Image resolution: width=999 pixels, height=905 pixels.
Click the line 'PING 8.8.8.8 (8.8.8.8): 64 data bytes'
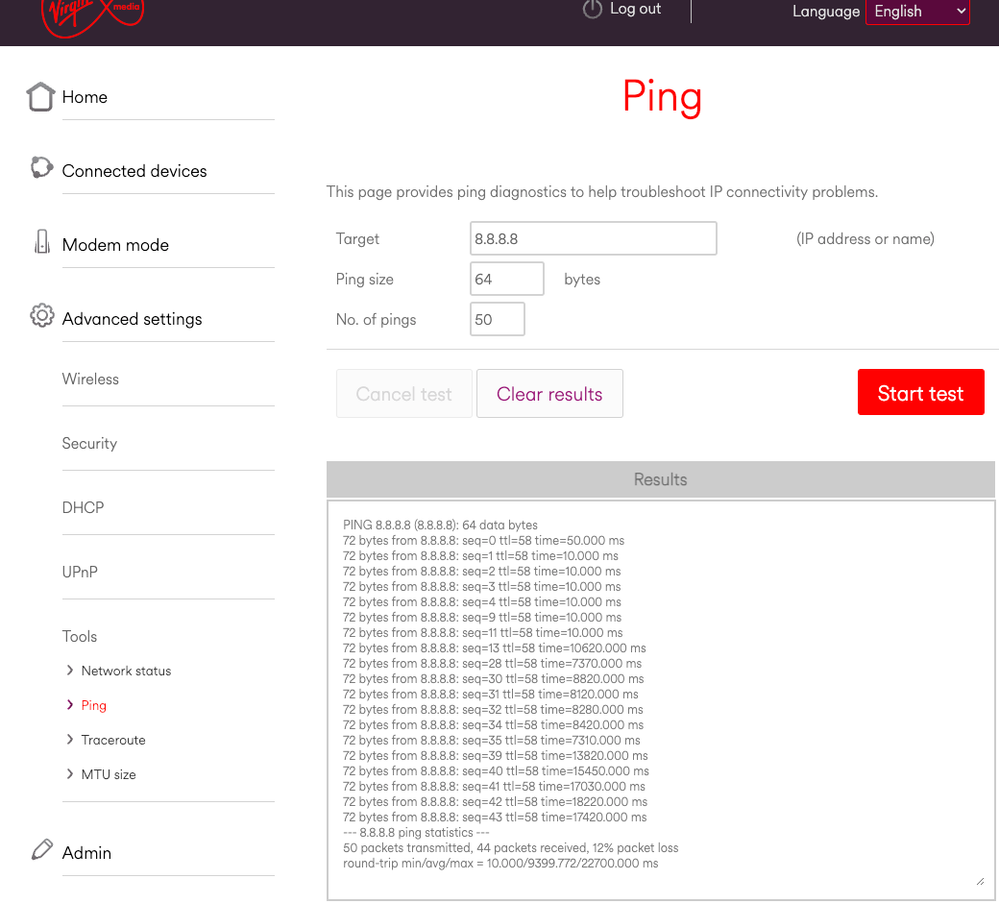(440, 525)
